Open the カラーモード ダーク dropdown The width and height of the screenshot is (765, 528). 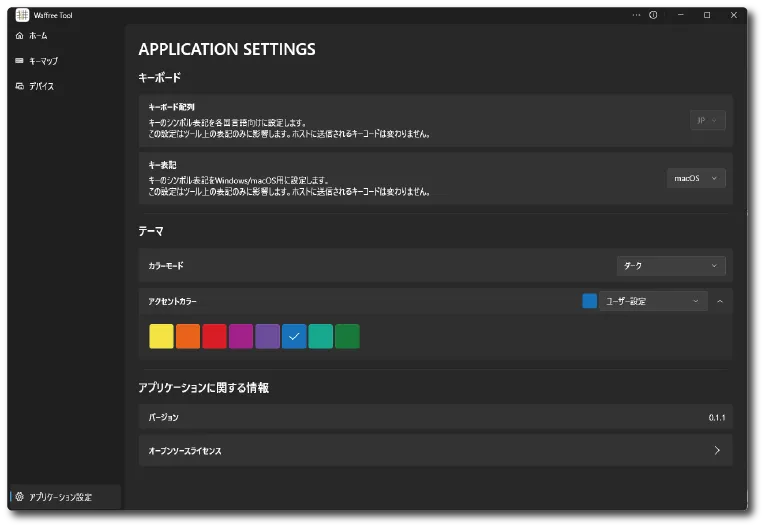tap(670, 266)
